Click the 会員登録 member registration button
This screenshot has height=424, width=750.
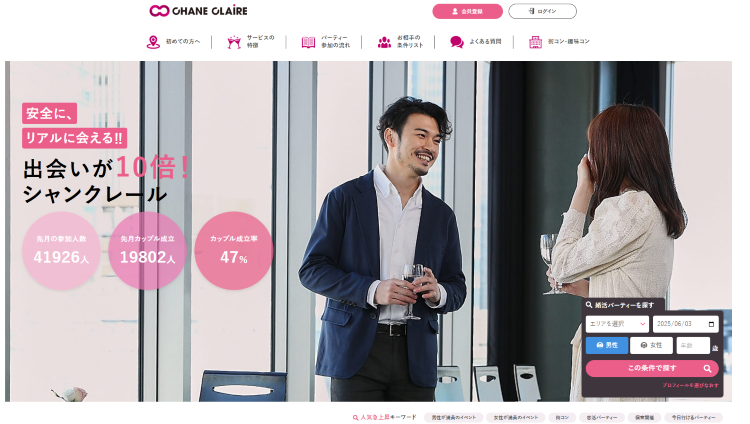467,11
